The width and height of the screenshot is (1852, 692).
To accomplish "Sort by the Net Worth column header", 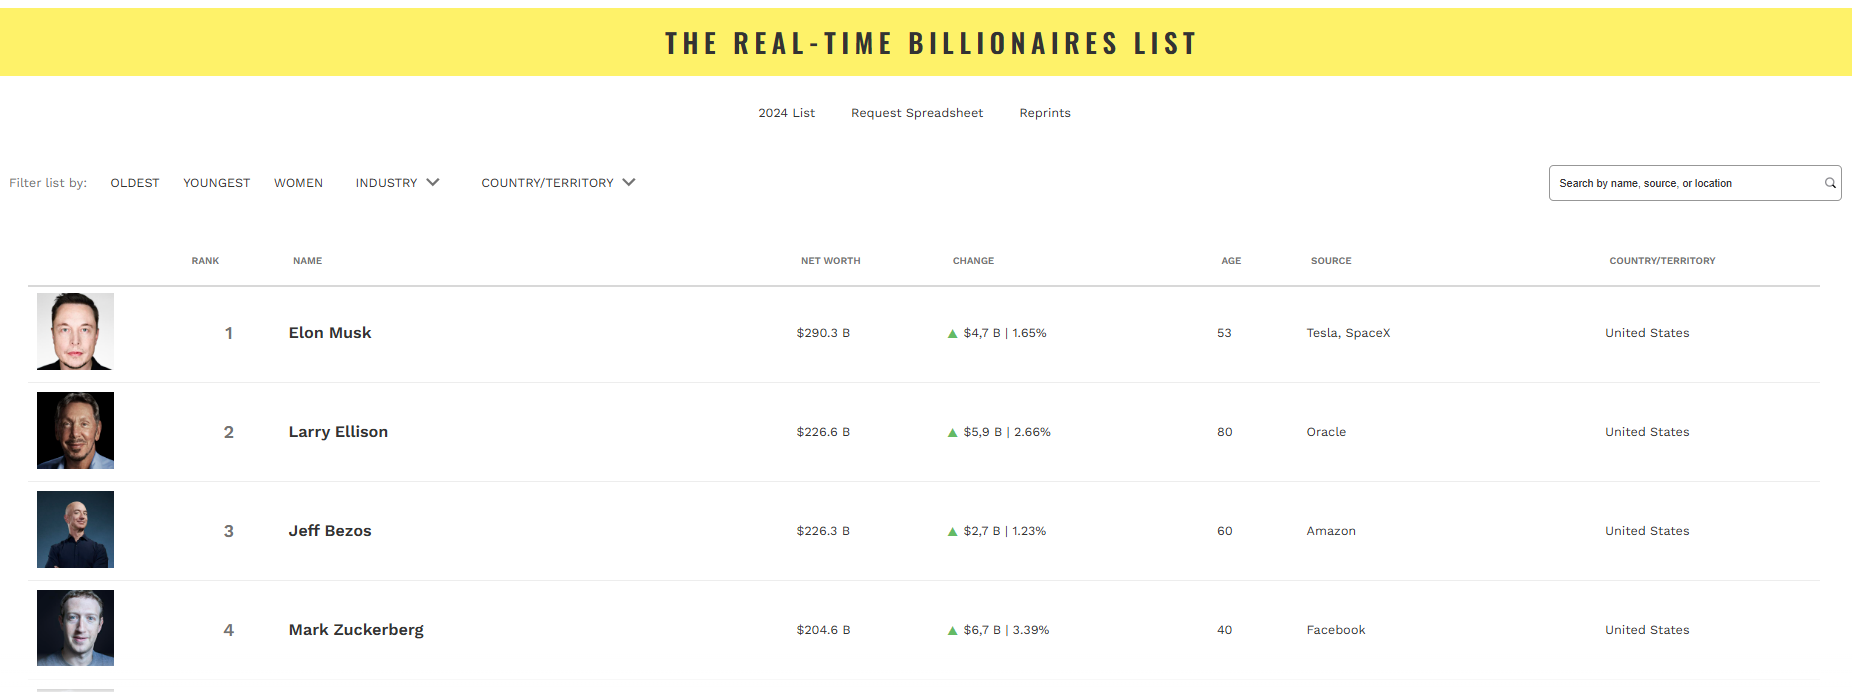I will point(830,261).
